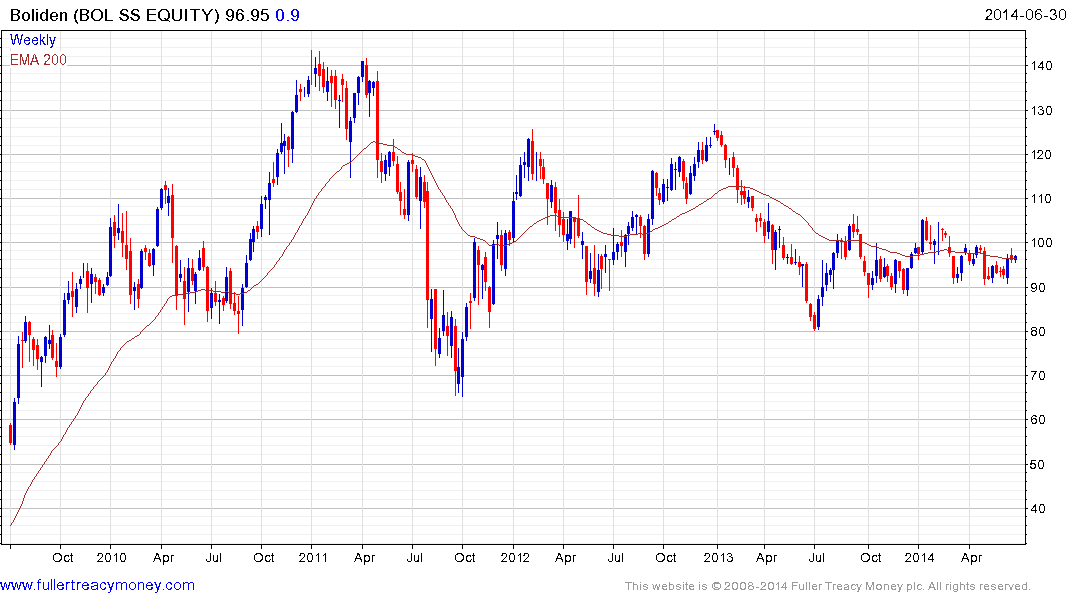
Task: Click the copyright notice text at bottom right
Action: point(828,586)
